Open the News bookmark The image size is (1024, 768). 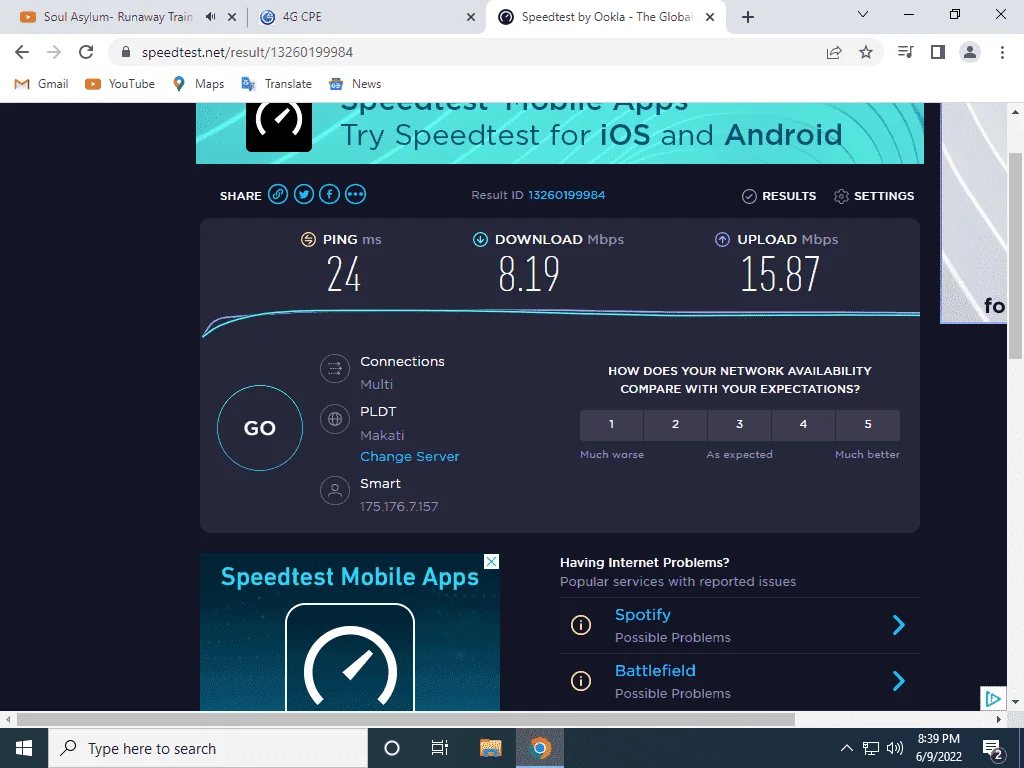coord(355,84)
